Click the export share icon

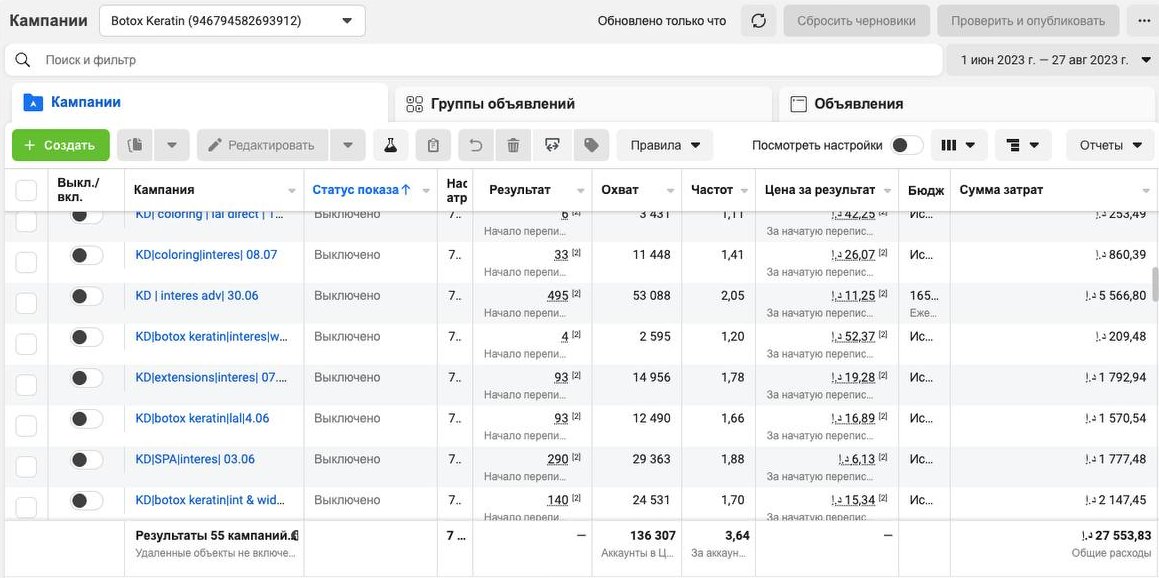552,145
